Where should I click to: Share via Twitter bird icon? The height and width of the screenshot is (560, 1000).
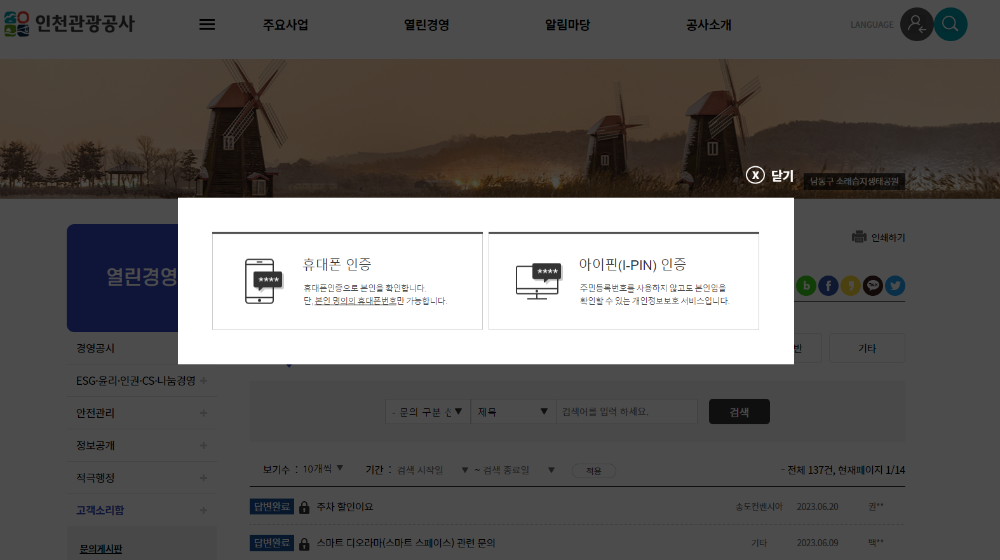click(x=895, y=286)
